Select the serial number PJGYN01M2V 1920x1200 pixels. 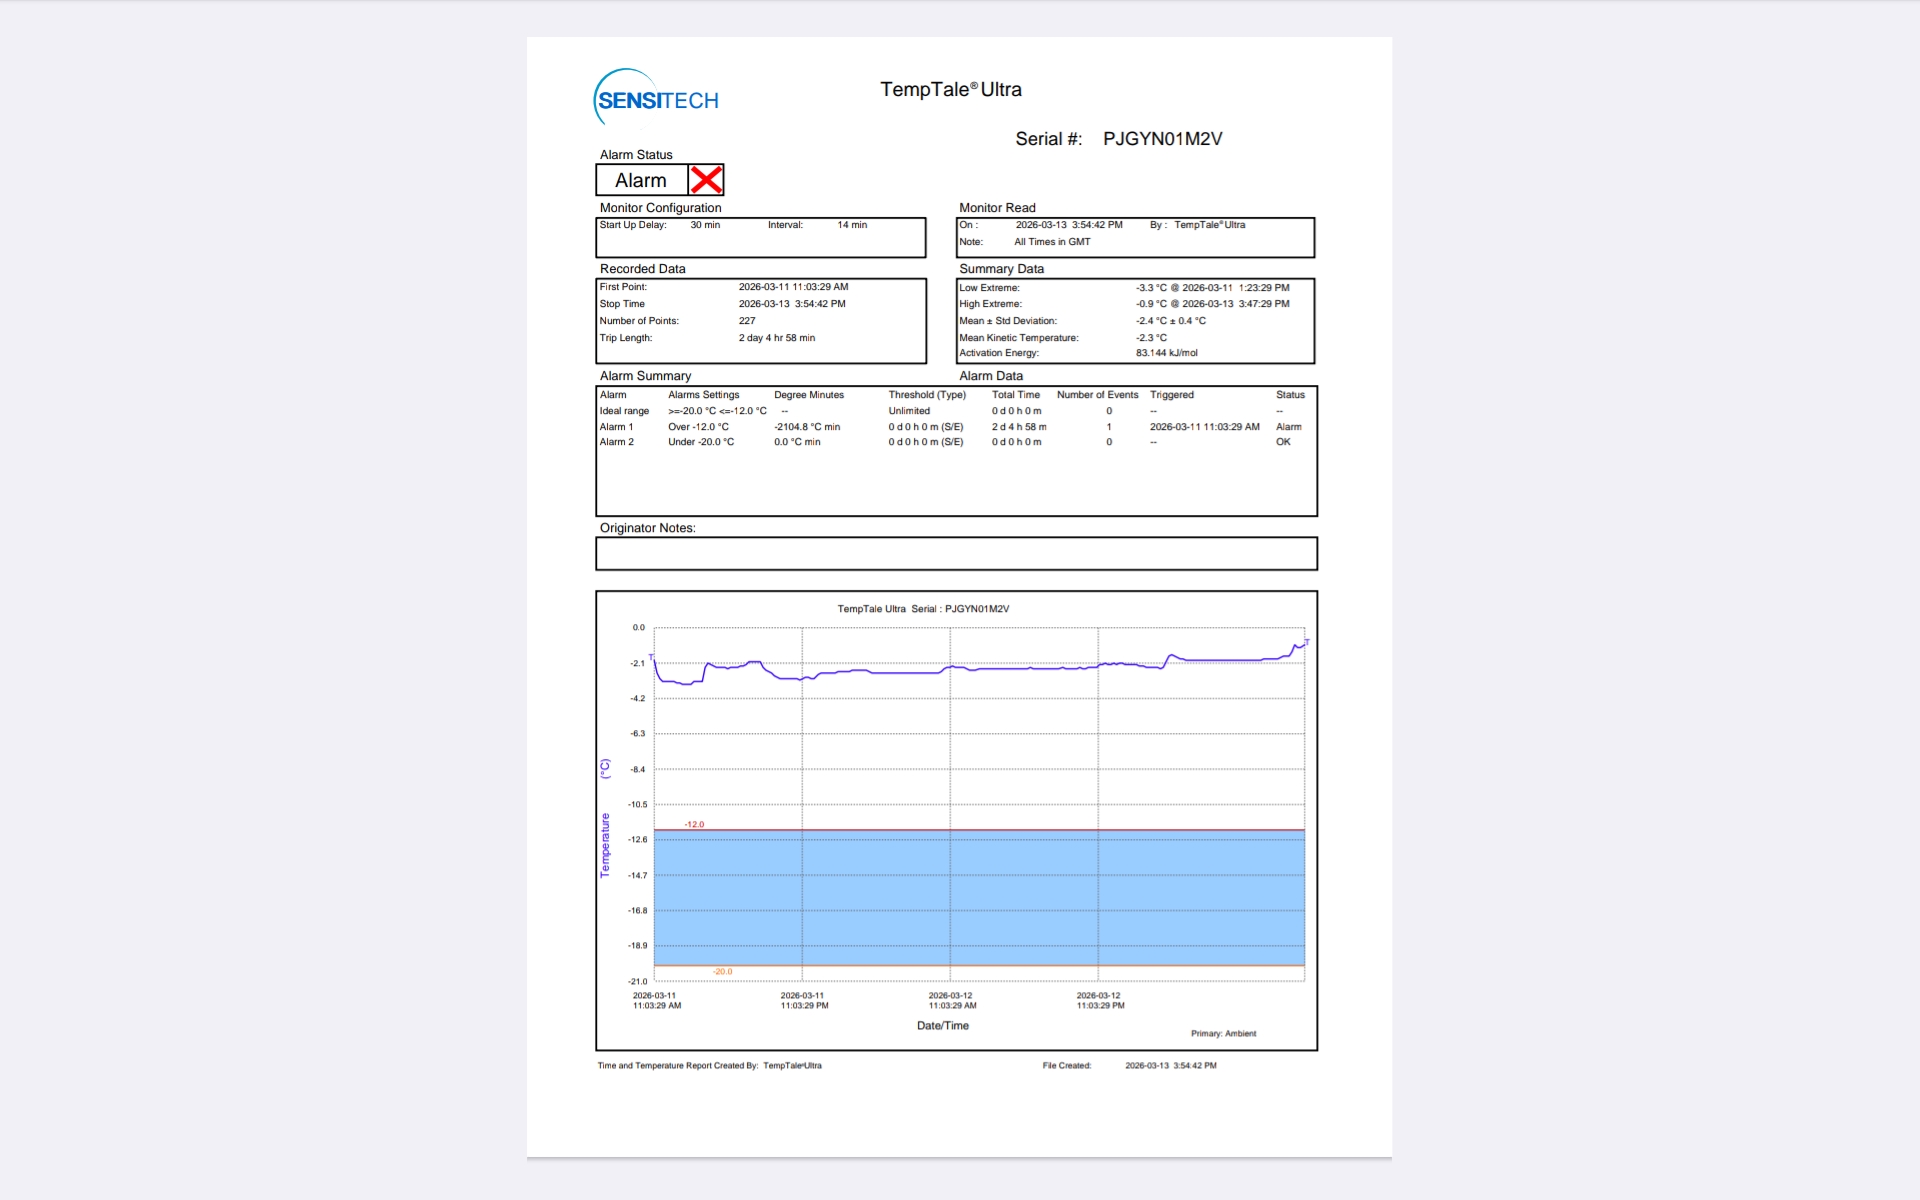pyautogui.click(x=1162, y=139)
